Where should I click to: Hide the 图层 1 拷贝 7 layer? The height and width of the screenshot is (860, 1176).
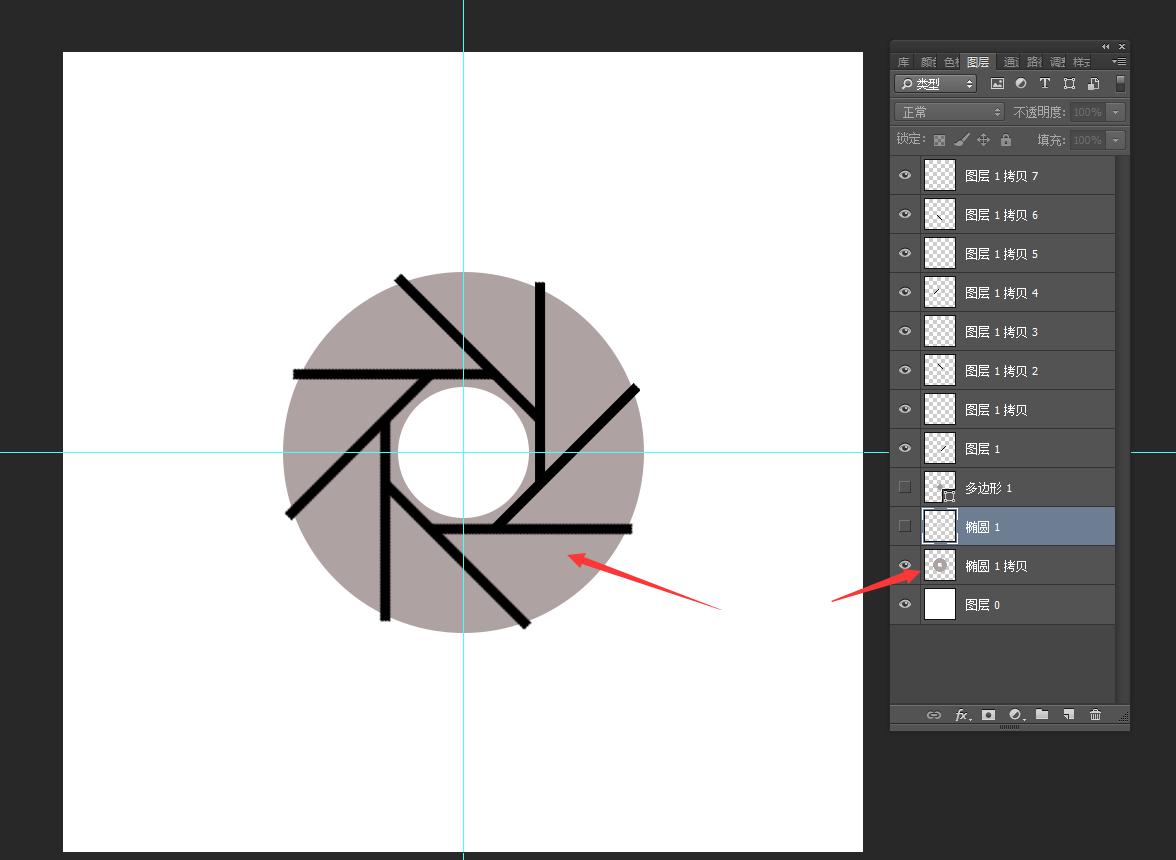click(905, 175)
